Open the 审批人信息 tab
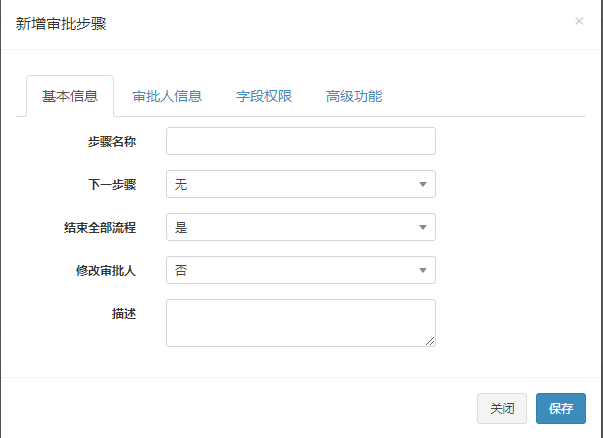The height and width of the screenshot is (438, 603). coord(167,97)
